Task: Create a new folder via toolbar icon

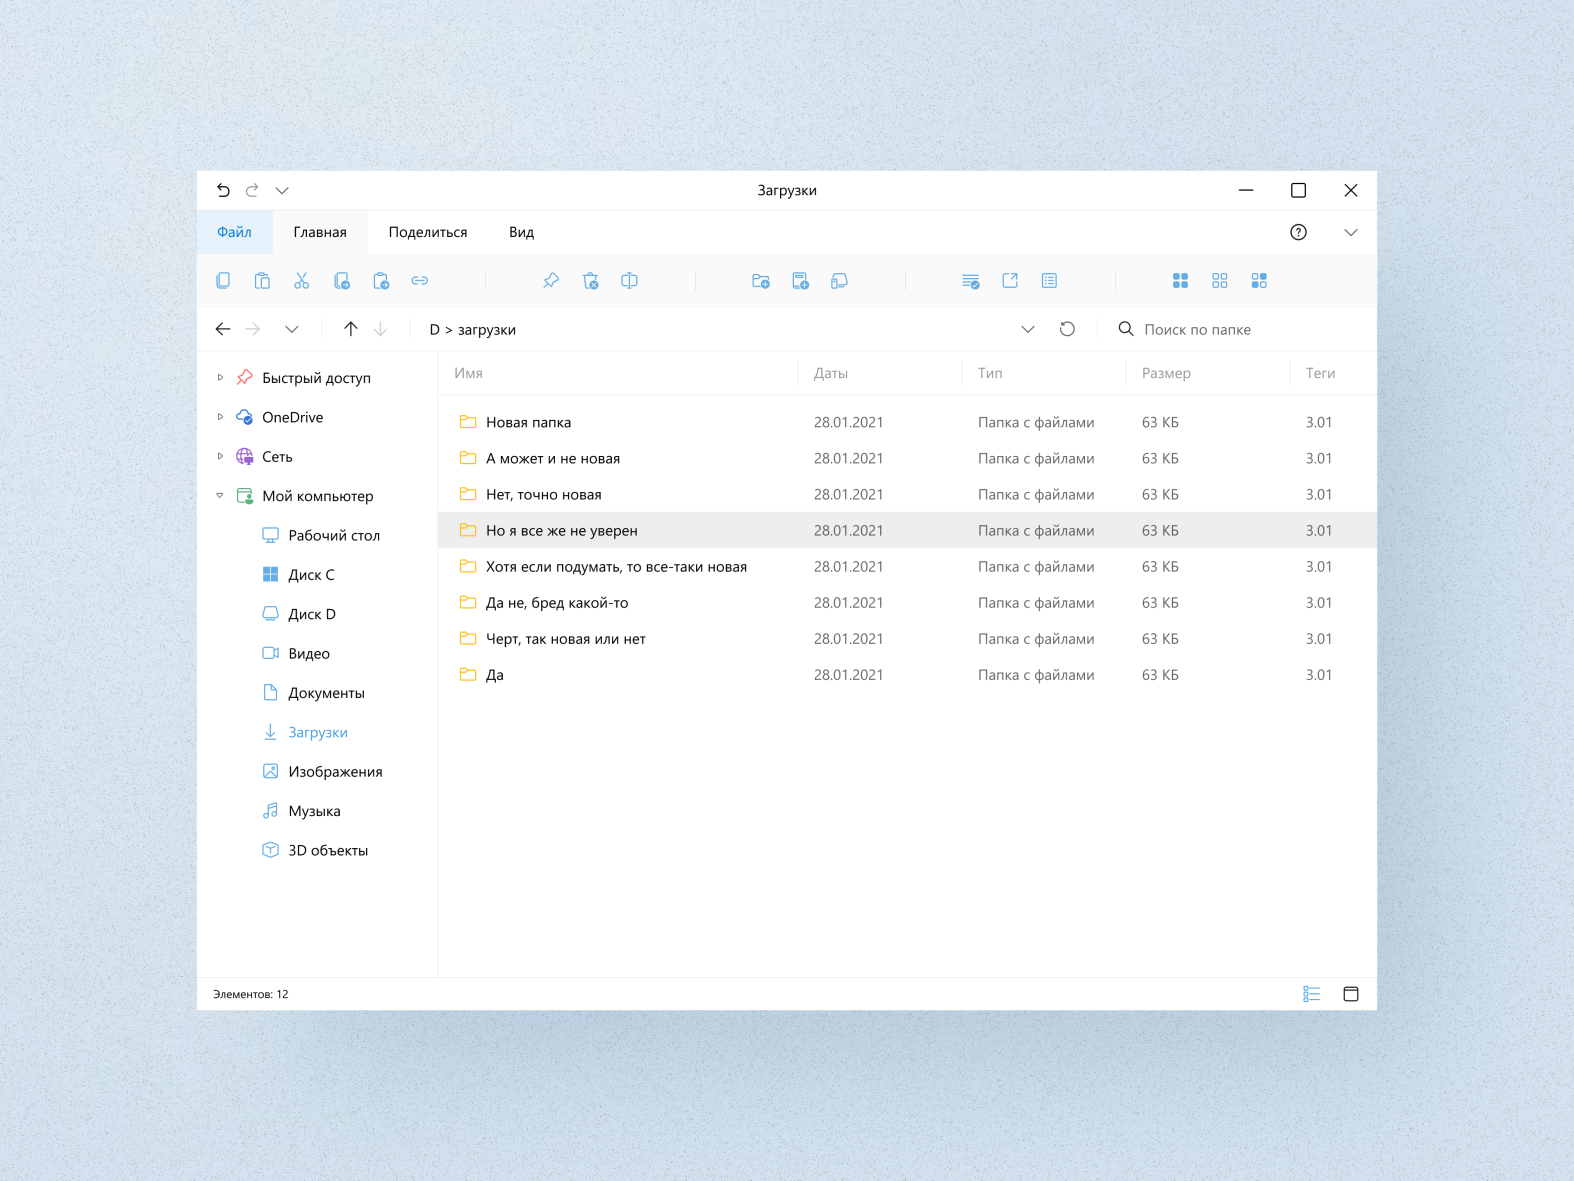Action: point(761,281)
